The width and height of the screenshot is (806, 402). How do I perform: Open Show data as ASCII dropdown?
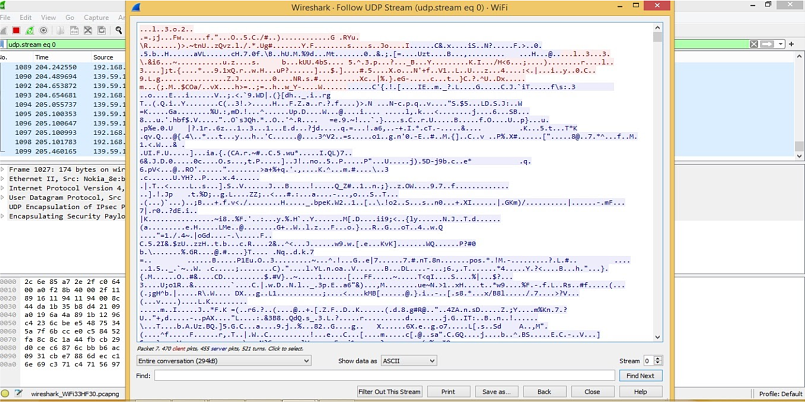(x=409, y=361)
